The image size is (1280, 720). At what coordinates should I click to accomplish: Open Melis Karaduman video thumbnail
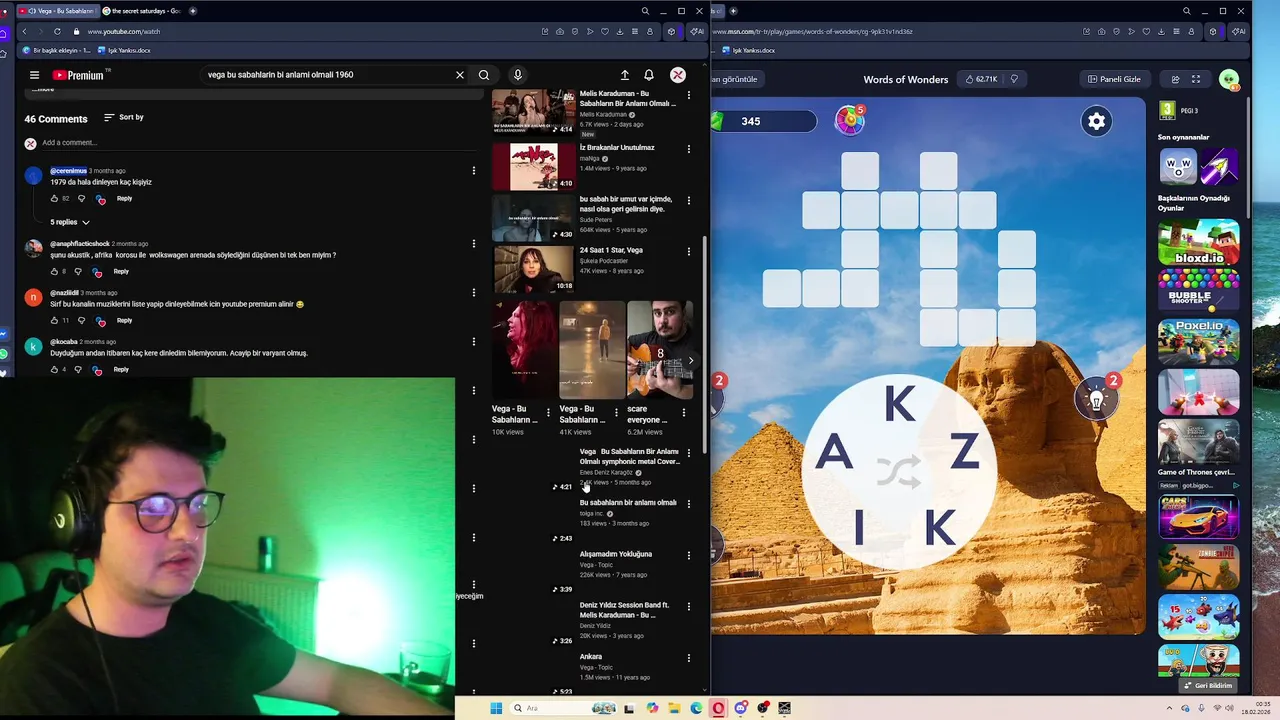[x=534, y=112]
